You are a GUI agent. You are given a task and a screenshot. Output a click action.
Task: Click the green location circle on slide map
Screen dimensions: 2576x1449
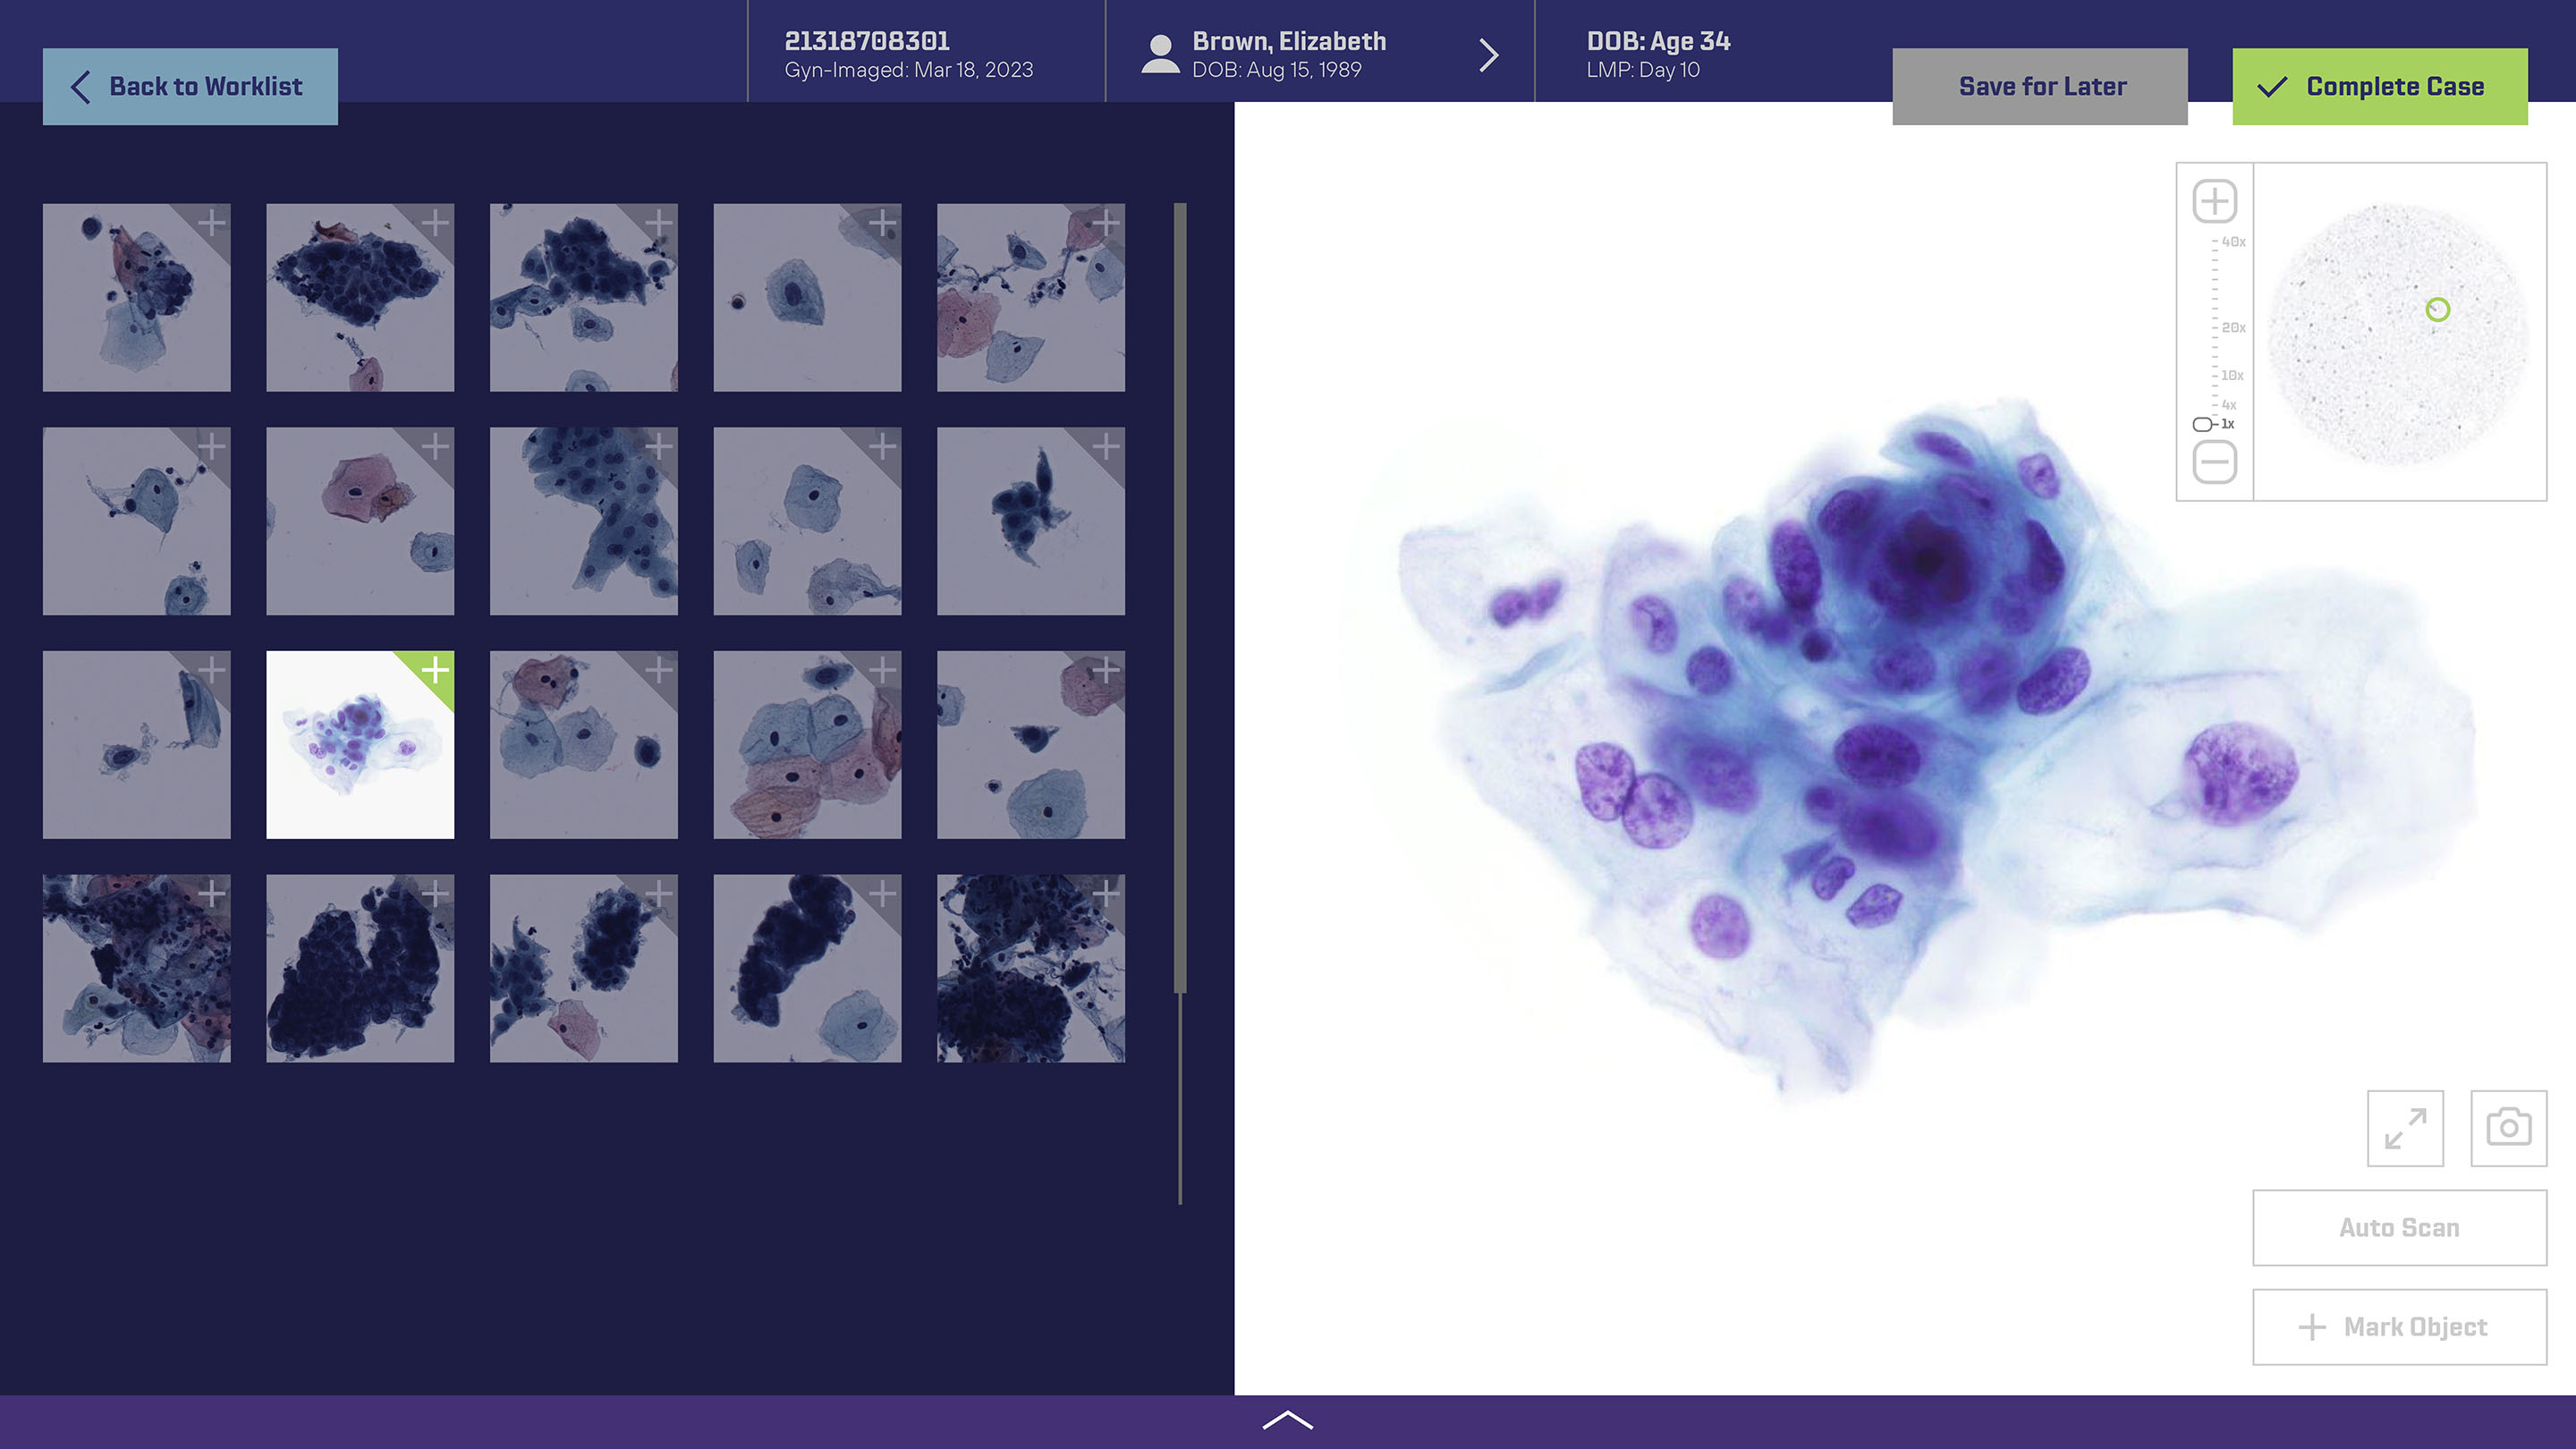click(2437, 310)
